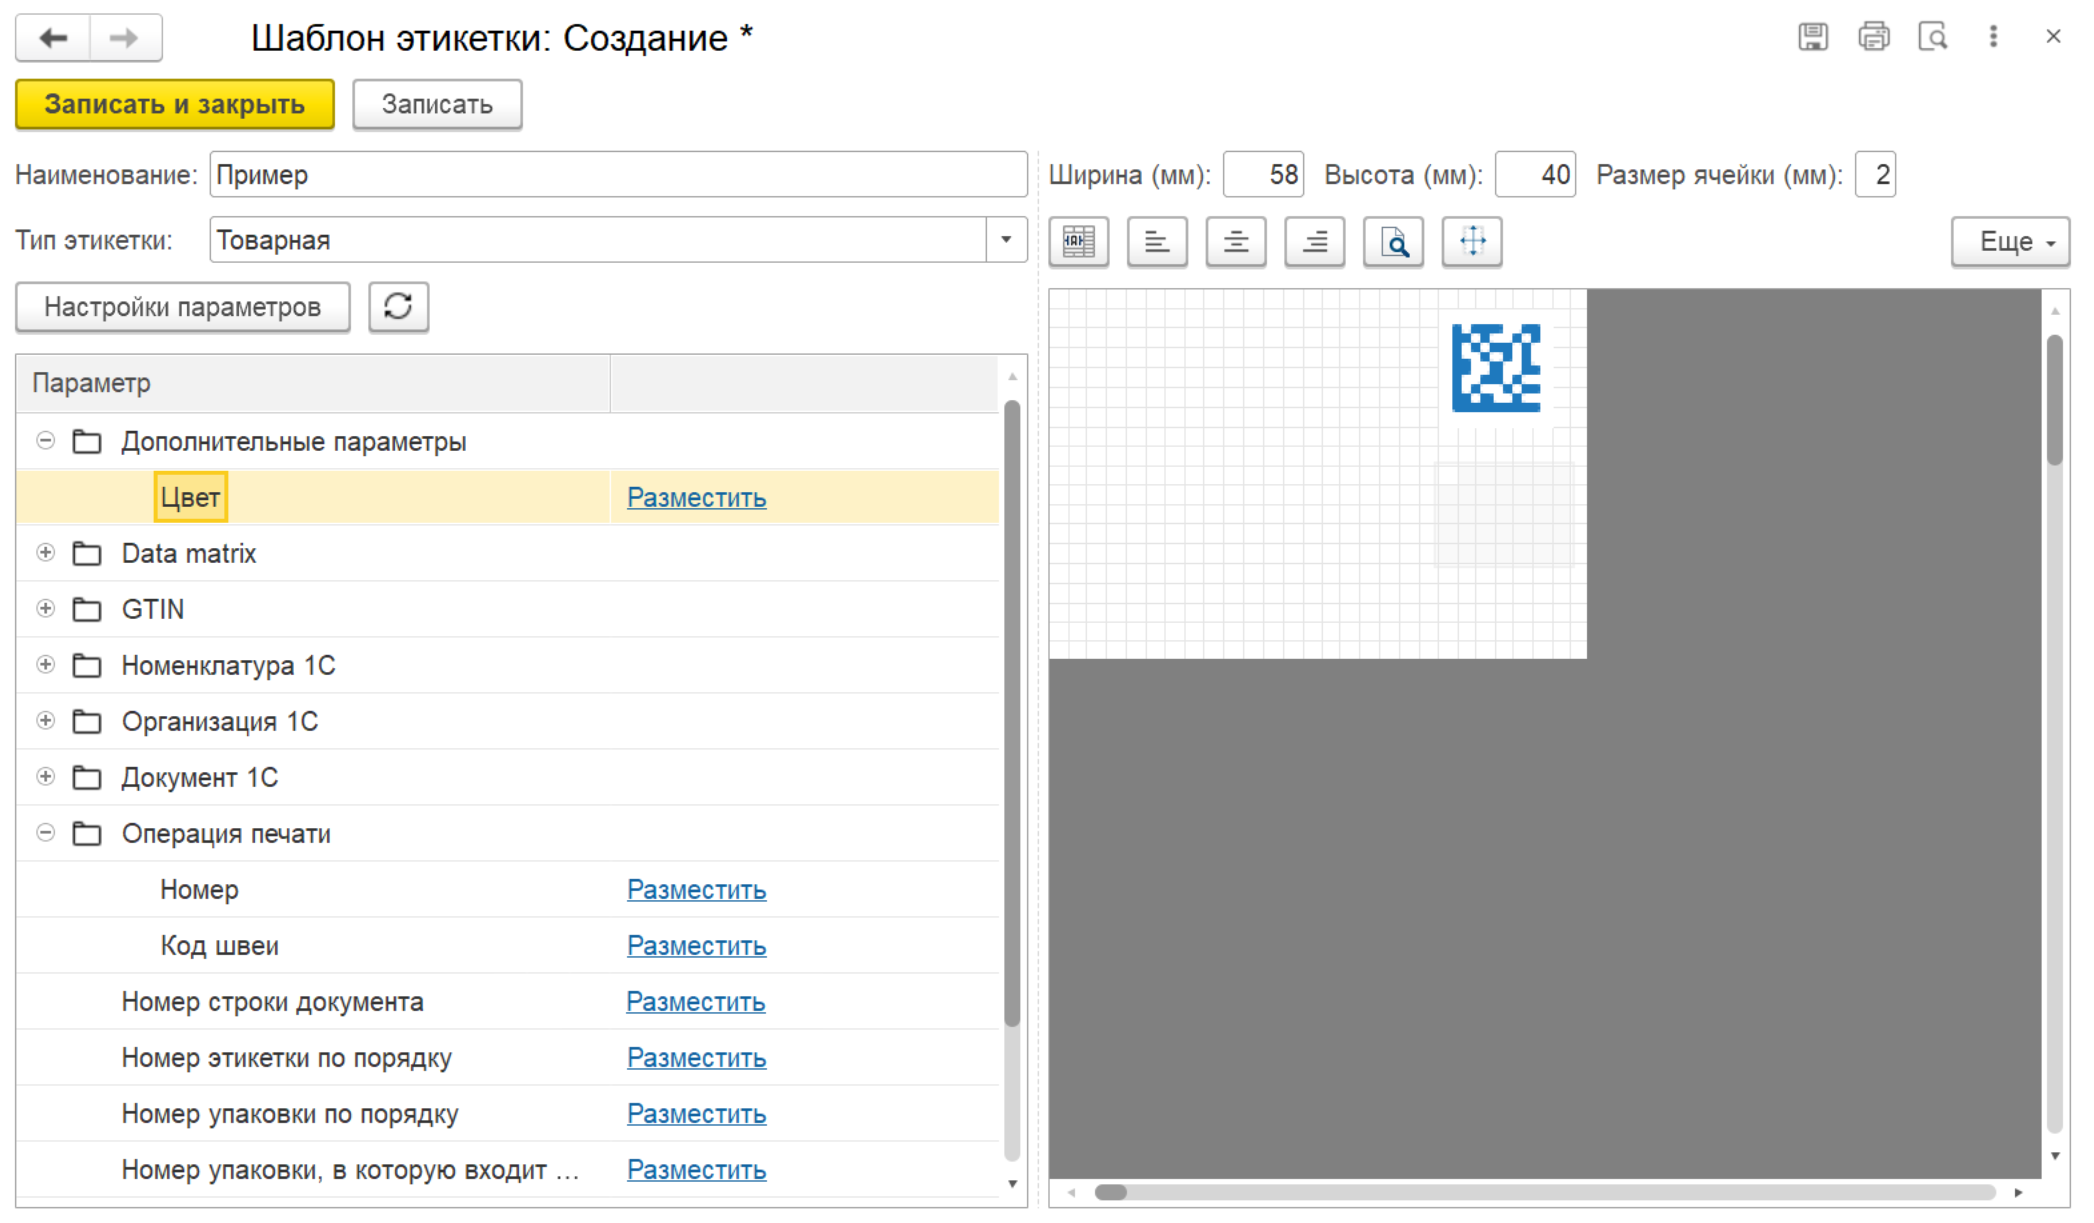
Task: Click Записать и закрыть button
Action: [175, 104]
